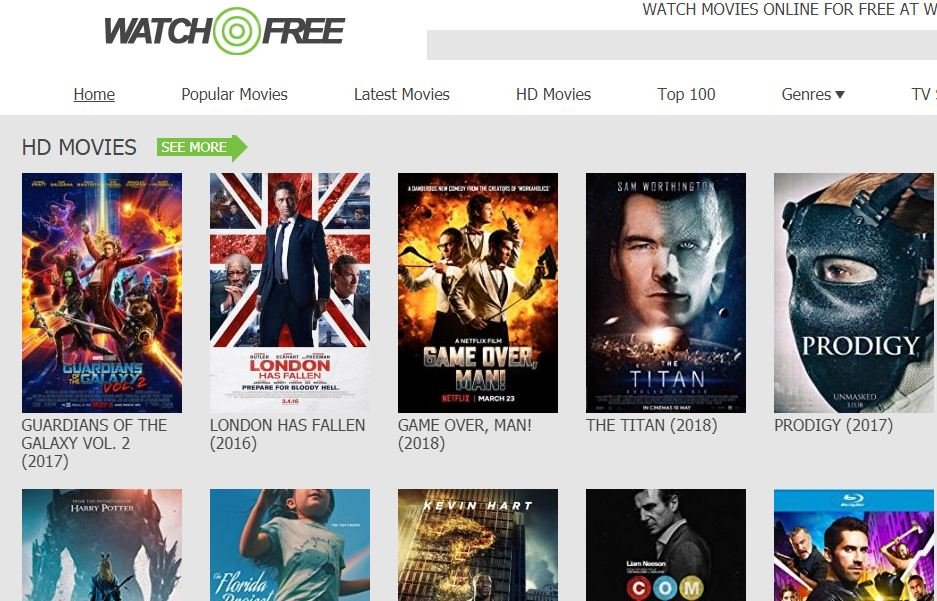Go to Popular Movies
This screenshot has height=601, width=937.
coord(234,94)
